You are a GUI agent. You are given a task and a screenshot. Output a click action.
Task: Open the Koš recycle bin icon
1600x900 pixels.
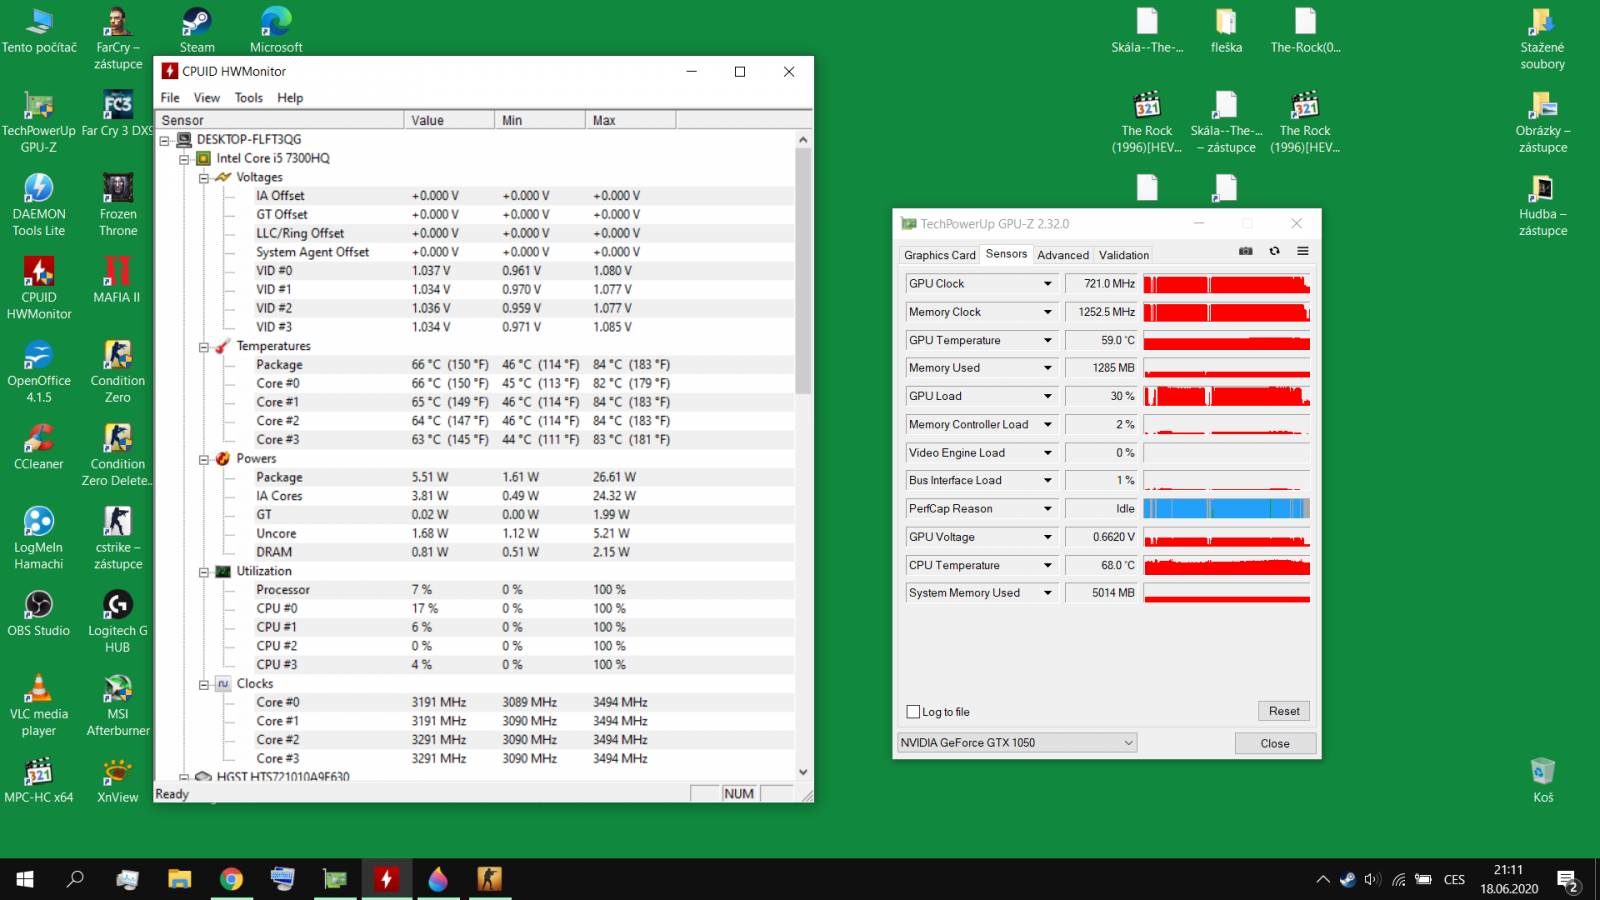1543,780
